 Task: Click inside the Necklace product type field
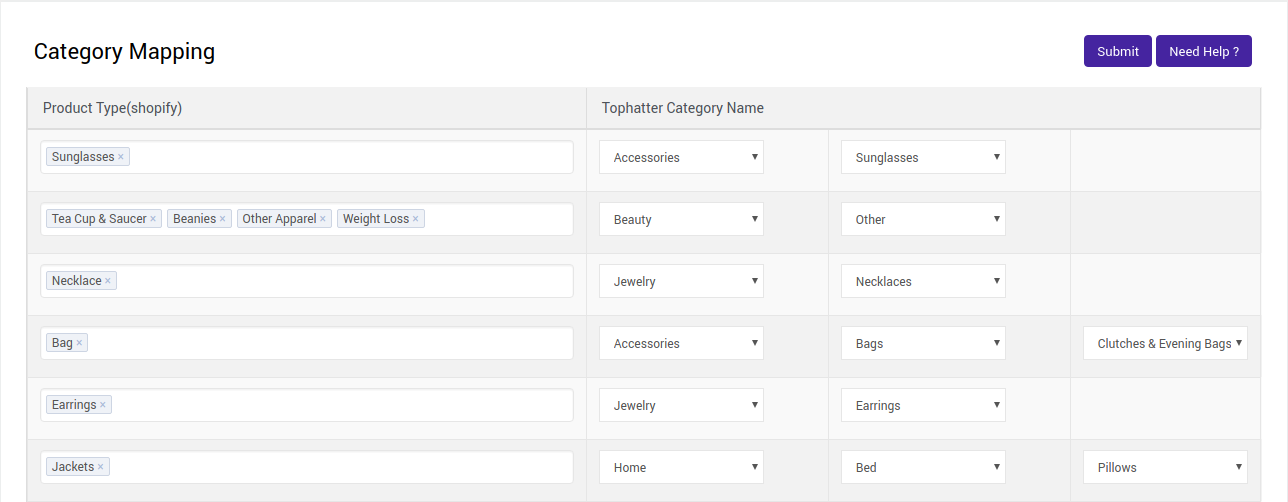(x=340, y=281)
